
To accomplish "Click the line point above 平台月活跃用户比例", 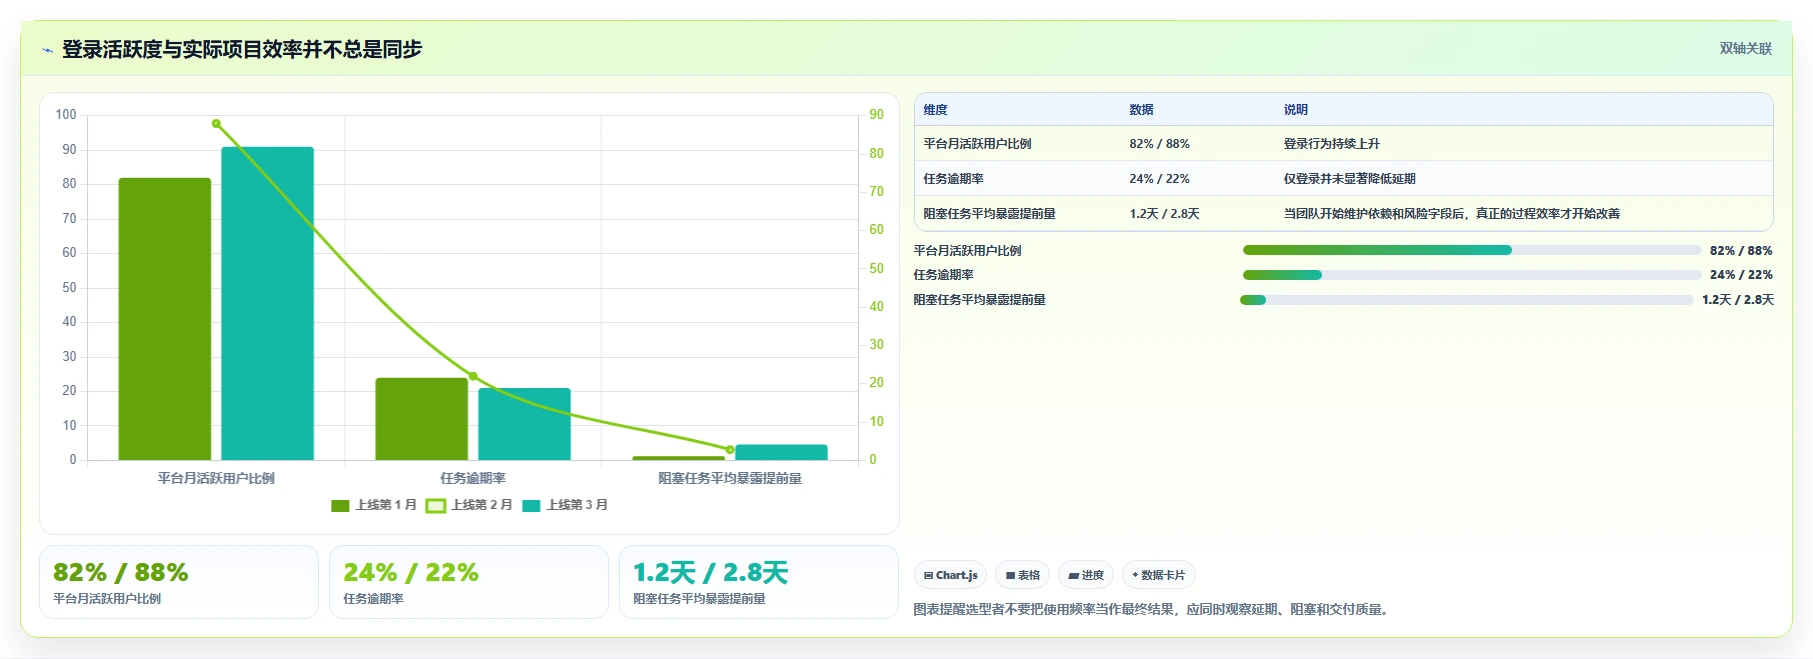I will (216, 124).
